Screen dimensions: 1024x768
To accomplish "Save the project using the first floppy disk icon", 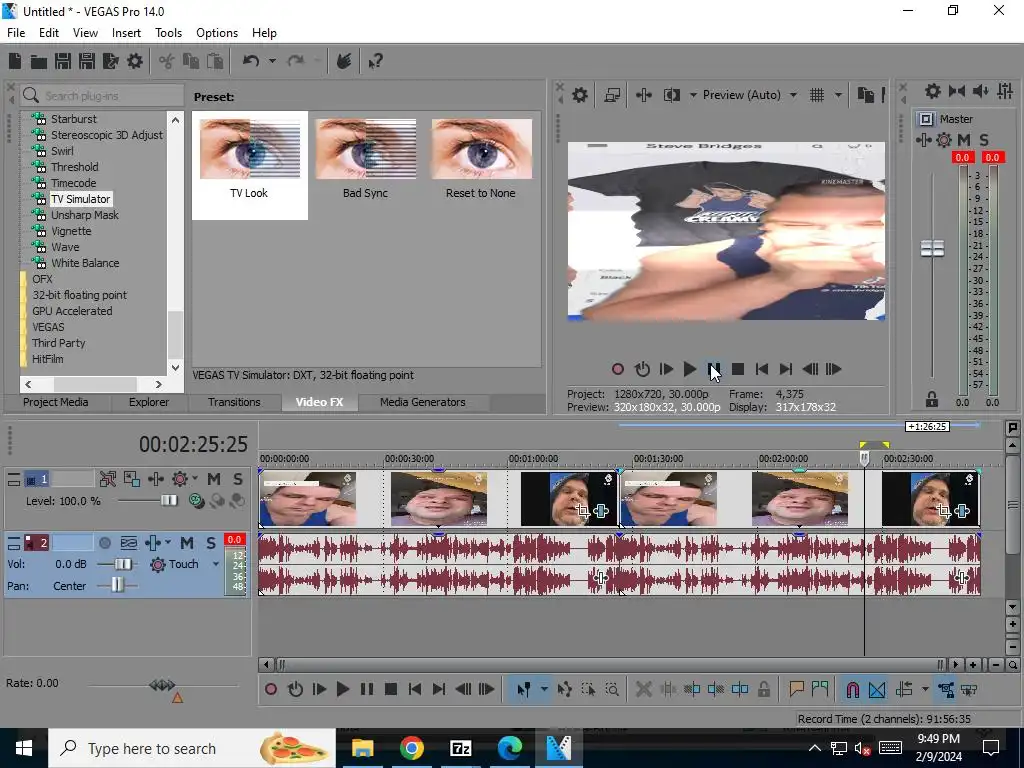I will pos(63,61).
